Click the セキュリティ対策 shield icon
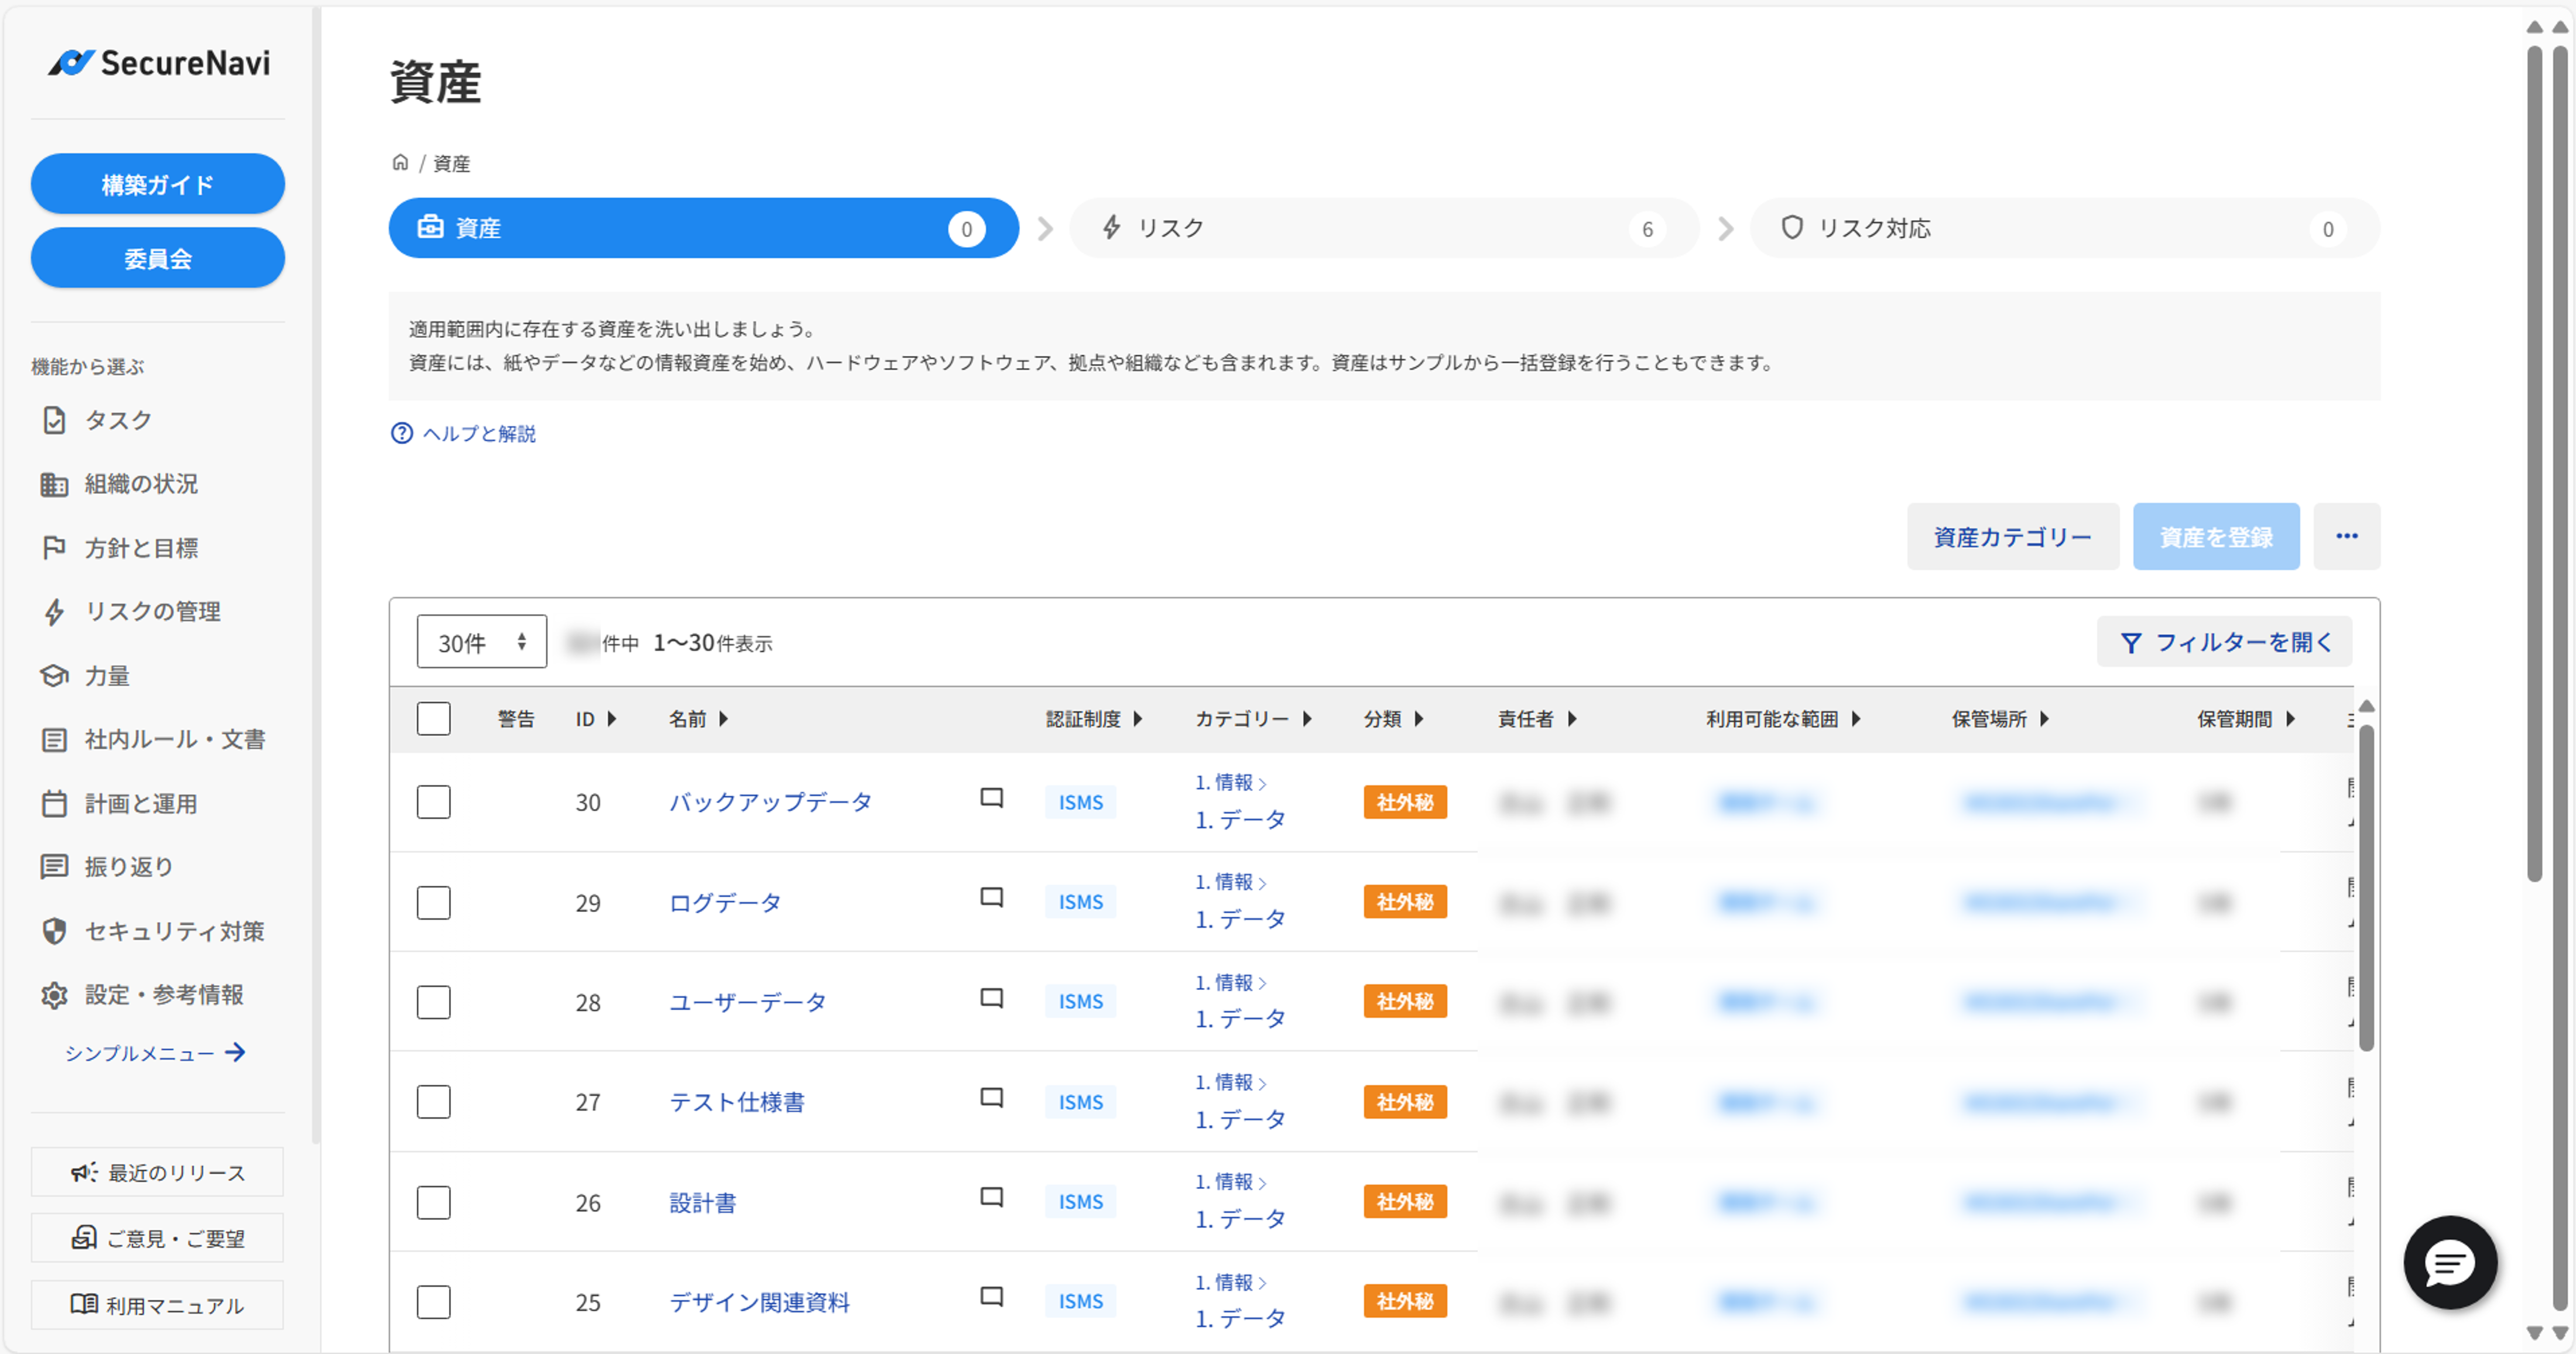 tap(54, 931)
